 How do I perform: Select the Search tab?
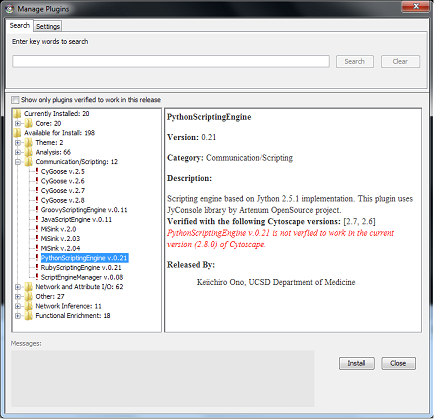pyautogui.click(x=20, y=25)
